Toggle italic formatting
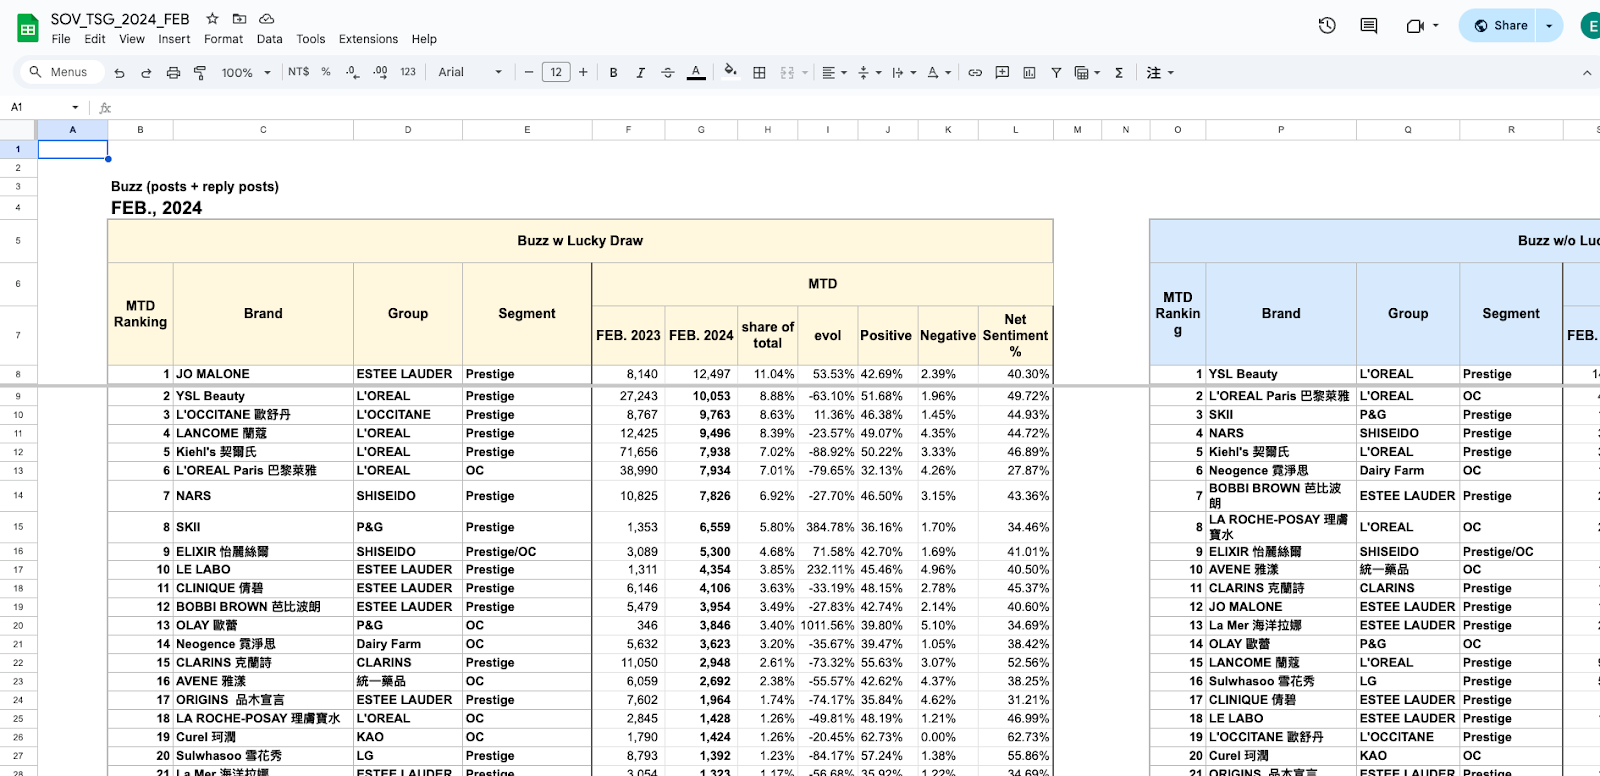This screenshot has height=776, width=1600. click(640, 72)
